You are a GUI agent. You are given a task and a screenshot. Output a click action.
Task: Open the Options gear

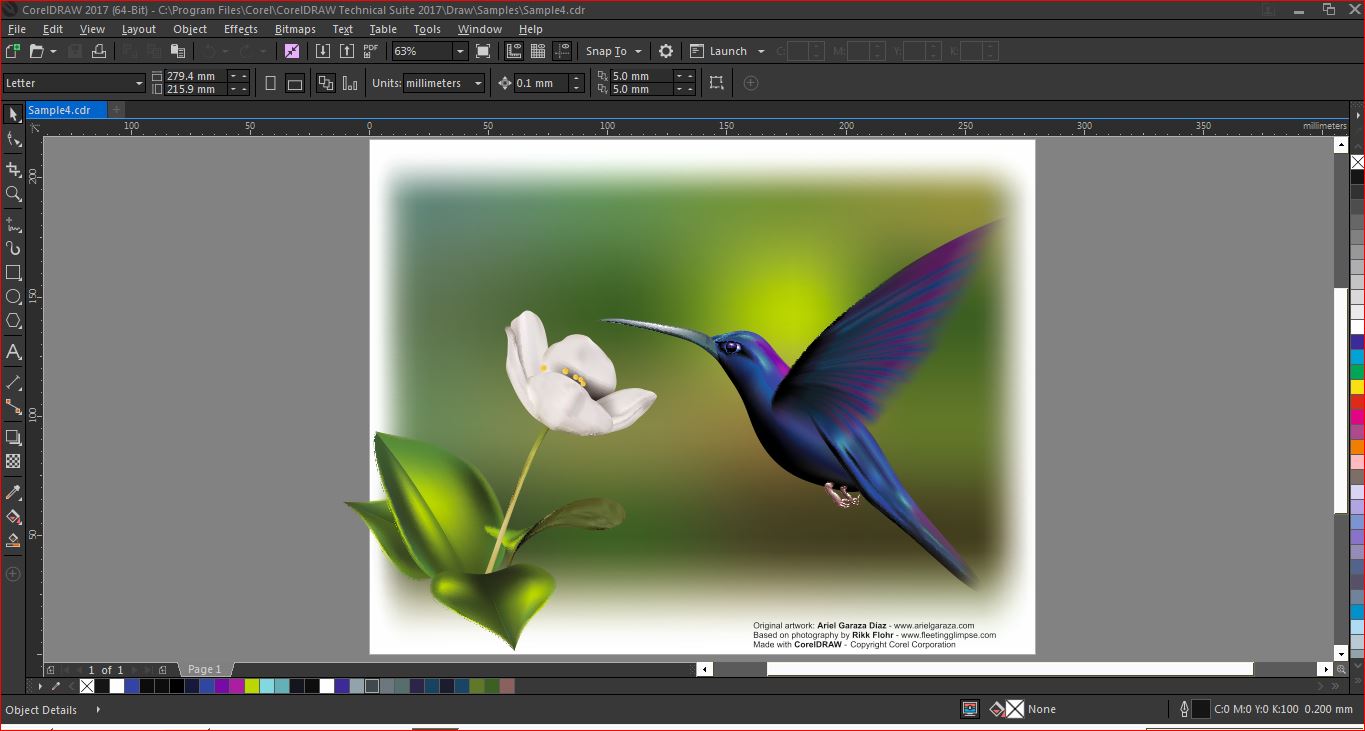666,51
